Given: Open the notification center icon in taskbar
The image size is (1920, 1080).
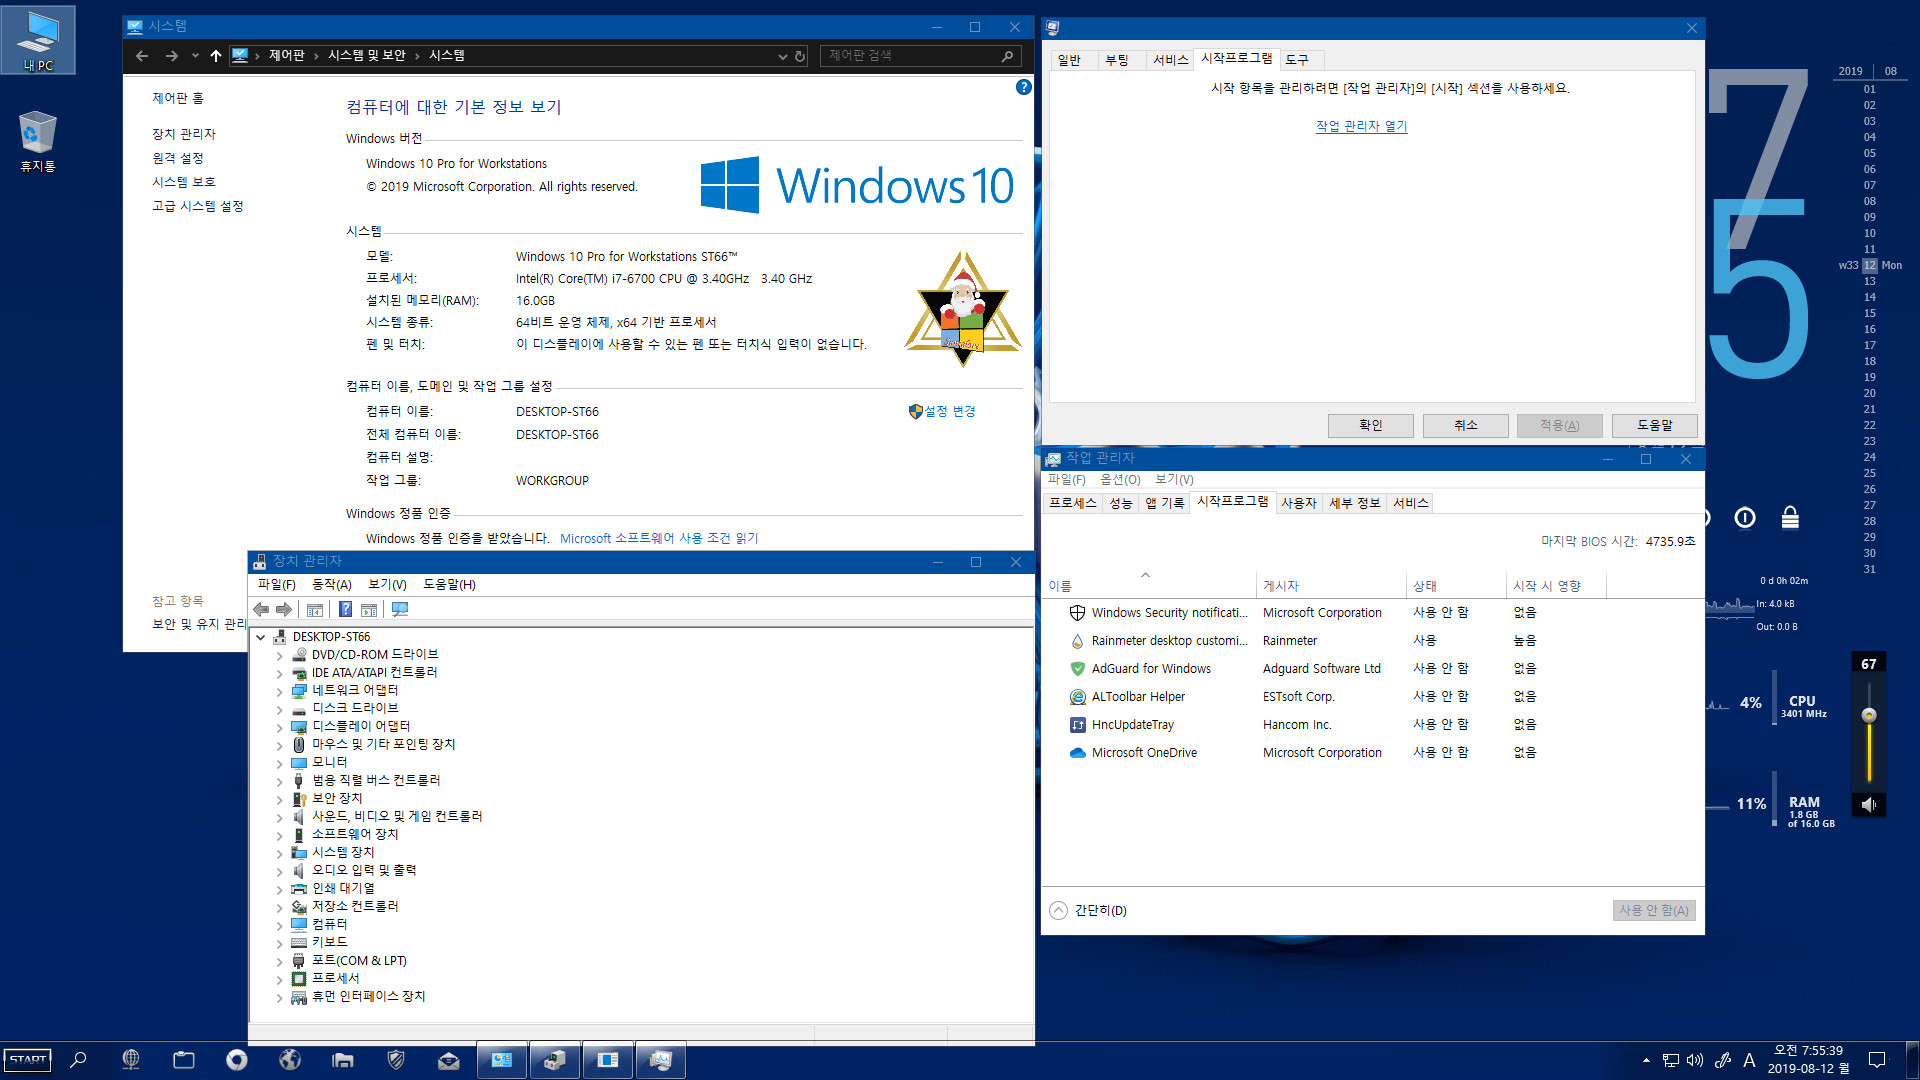Looking at the screenshot, I should 1877,1060.
